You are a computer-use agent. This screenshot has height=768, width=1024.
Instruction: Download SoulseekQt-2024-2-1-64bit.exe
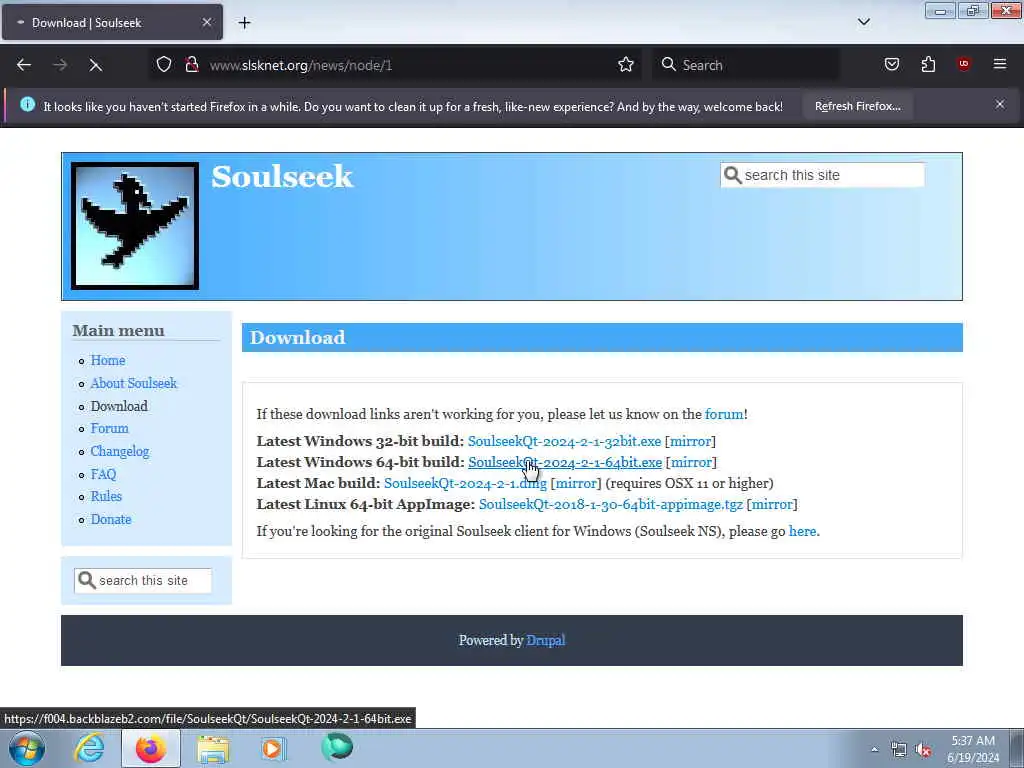click(565, 462)
